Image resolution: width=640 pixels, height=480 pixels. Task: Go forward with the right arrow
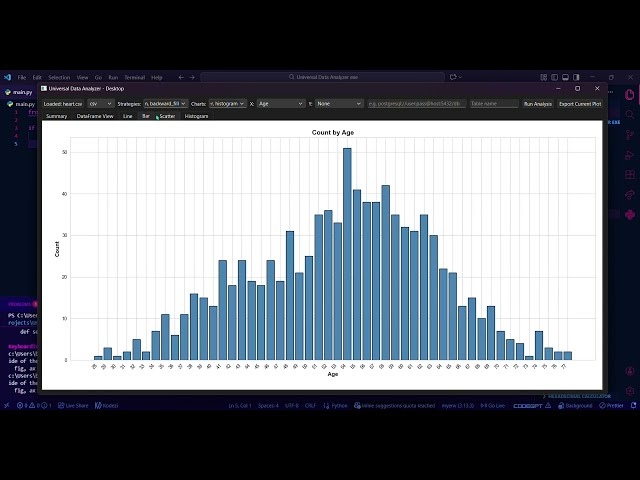192,77
